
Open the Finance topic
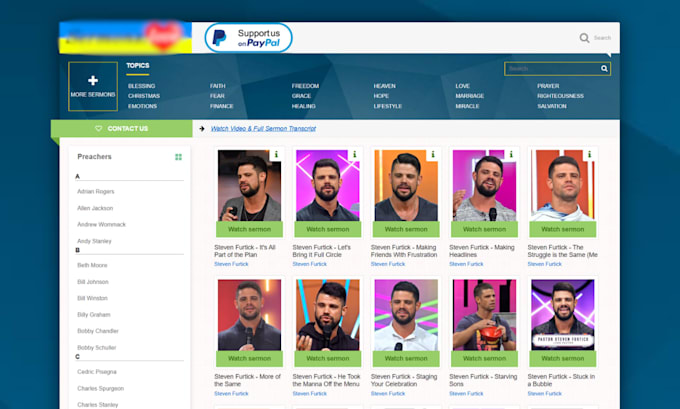(222, 106)
